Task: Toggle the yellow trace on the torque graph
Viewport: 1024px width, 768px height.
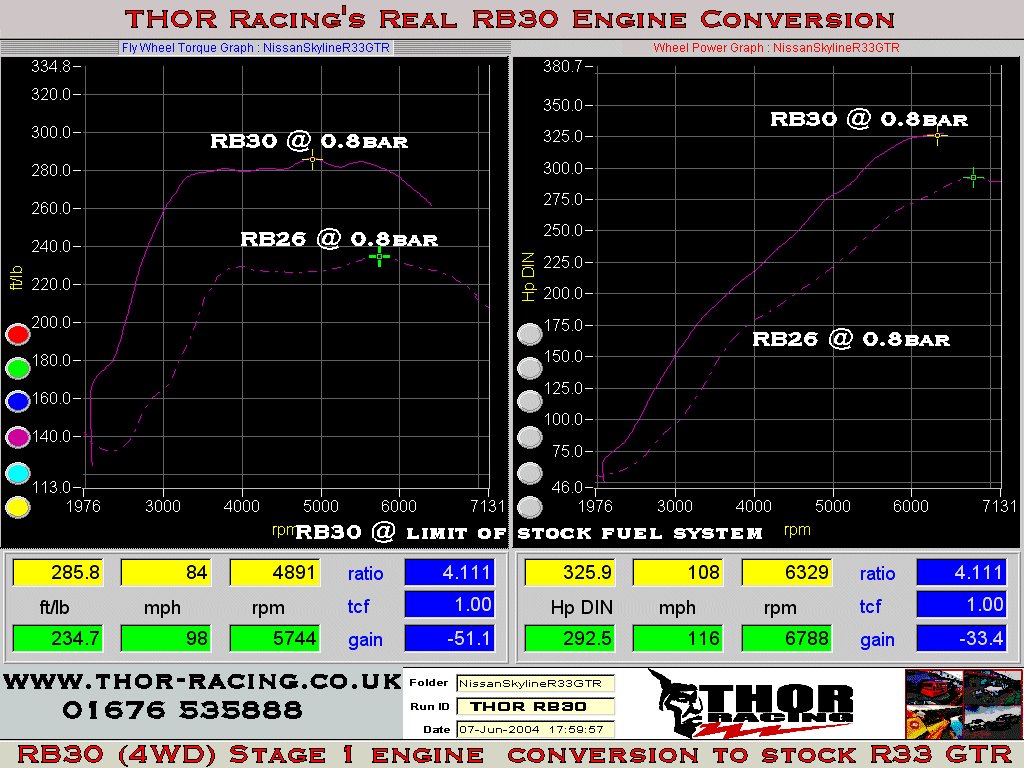Action: pos(17,507)
